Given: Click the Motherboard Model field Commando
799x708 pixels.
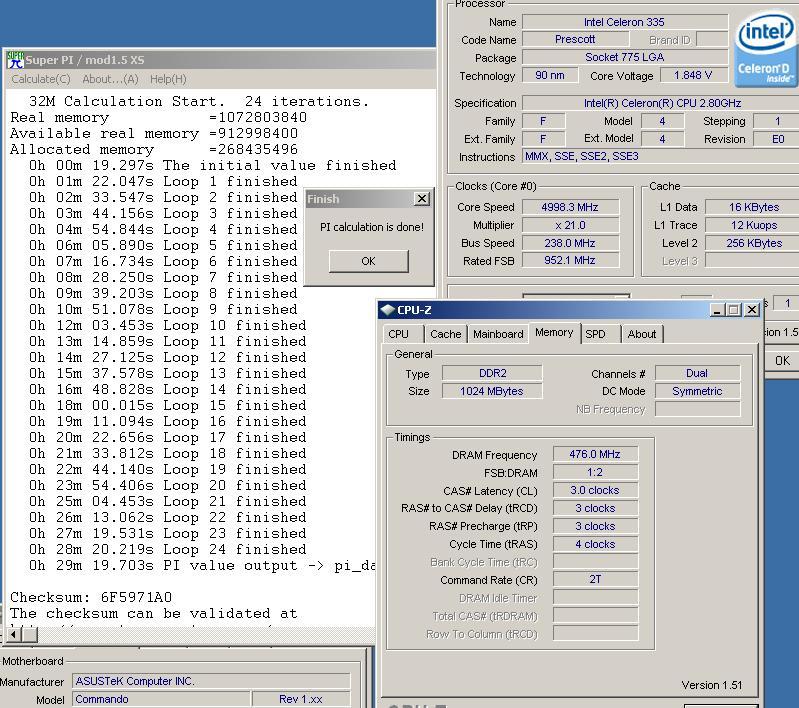Looking at the screenshot, I should 161,699.
